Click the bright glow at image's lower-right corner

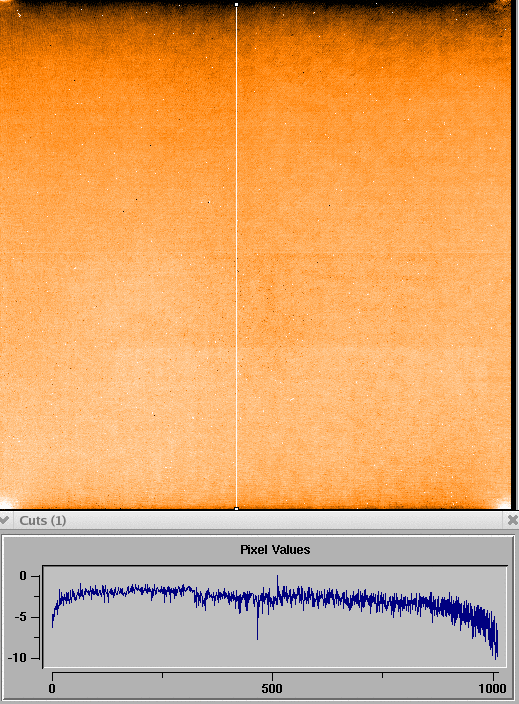pos(504,503)
